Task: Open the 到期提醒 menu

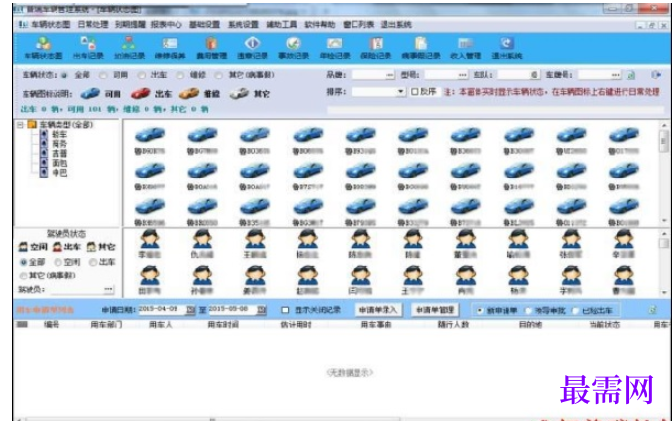Action: pos(130,25)
